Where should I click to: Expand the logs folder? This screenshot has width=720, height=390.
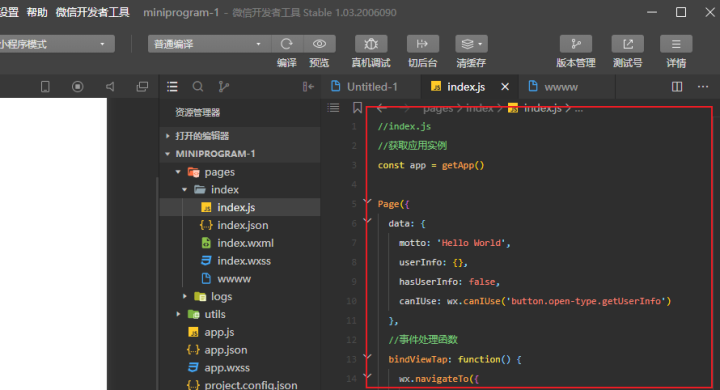(x=185, y=297)
